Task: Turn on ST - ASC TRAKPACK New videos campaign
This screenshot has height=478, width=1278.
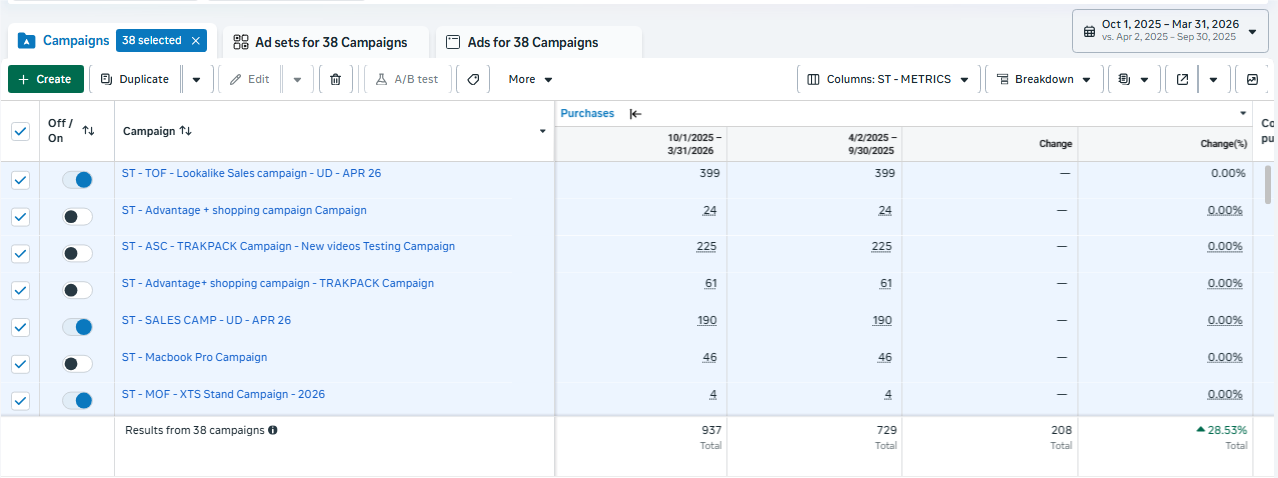Action: tap(77, 254)
